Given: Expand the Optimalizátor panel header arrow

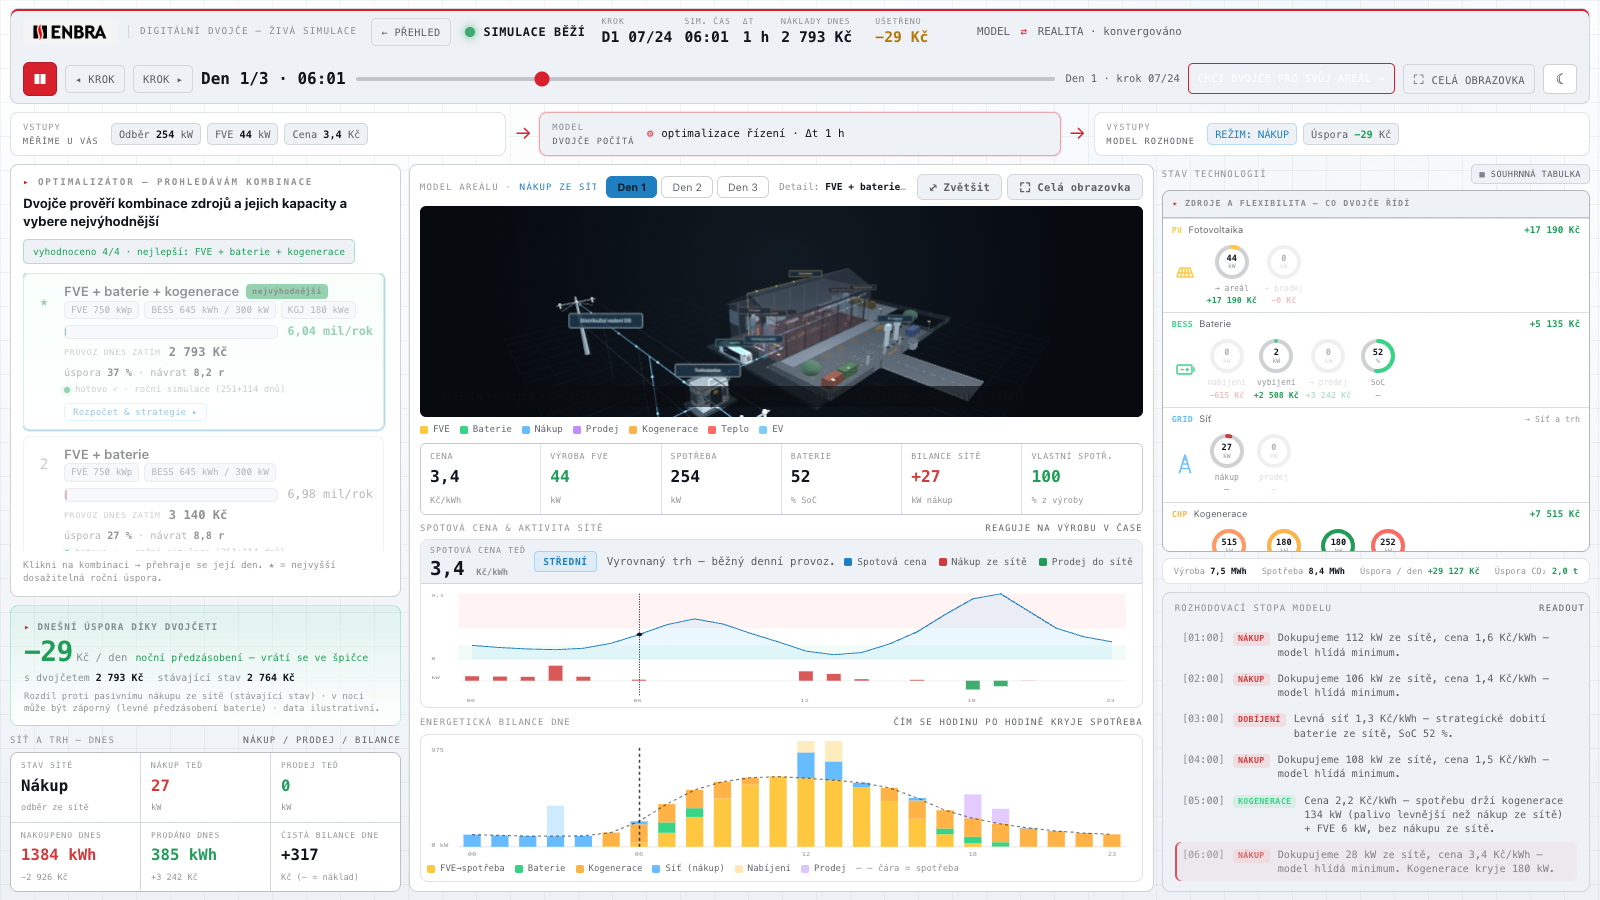Looking at the screenshot, I should (26, 182).
